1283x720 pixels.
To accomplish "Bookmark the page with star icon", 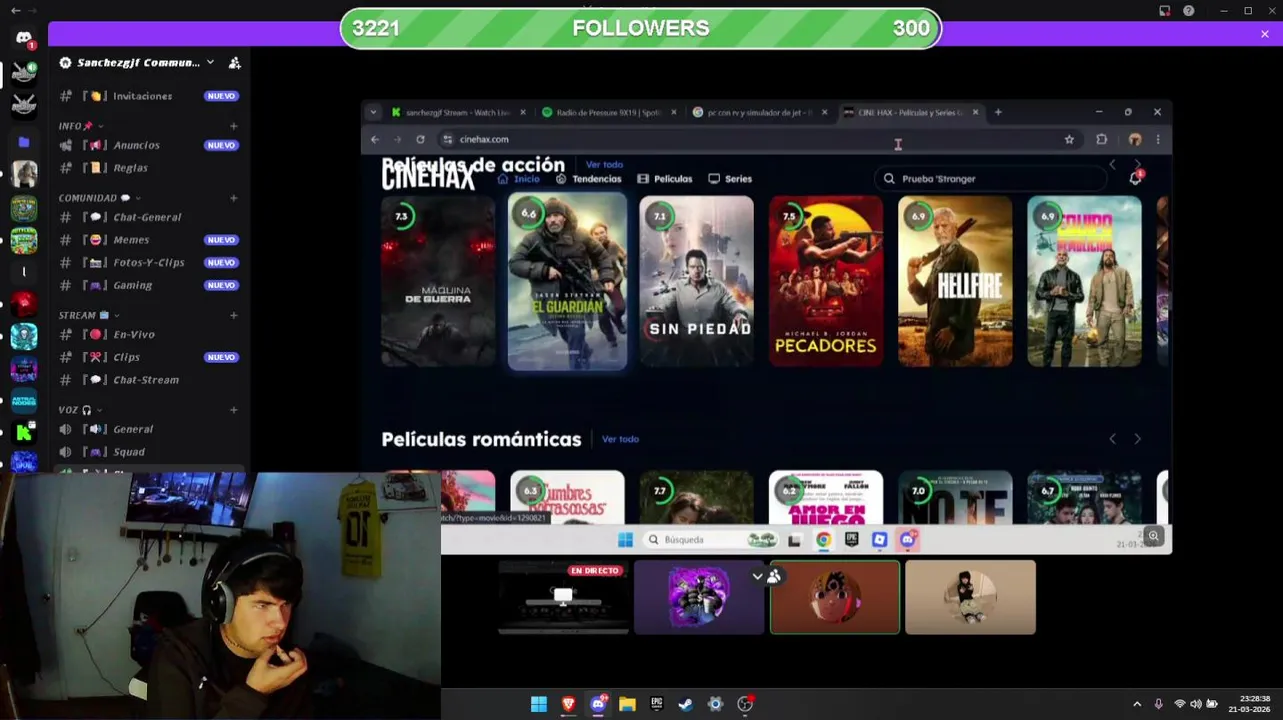I will click(x=1069, y=139).
